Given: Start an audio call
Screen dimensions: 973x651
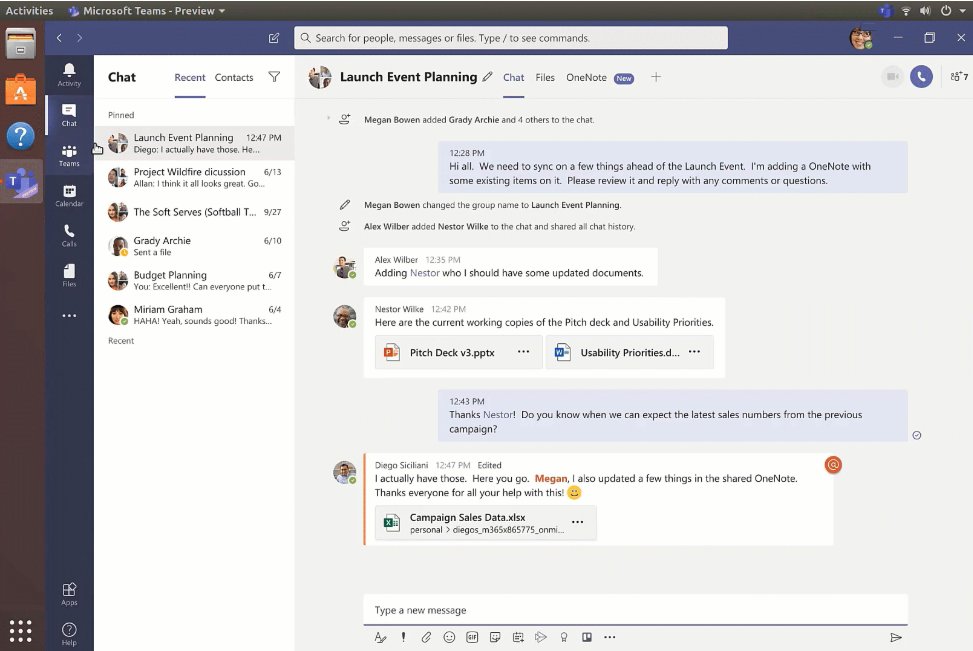Looking at the screenshot, I should point(921,77).
